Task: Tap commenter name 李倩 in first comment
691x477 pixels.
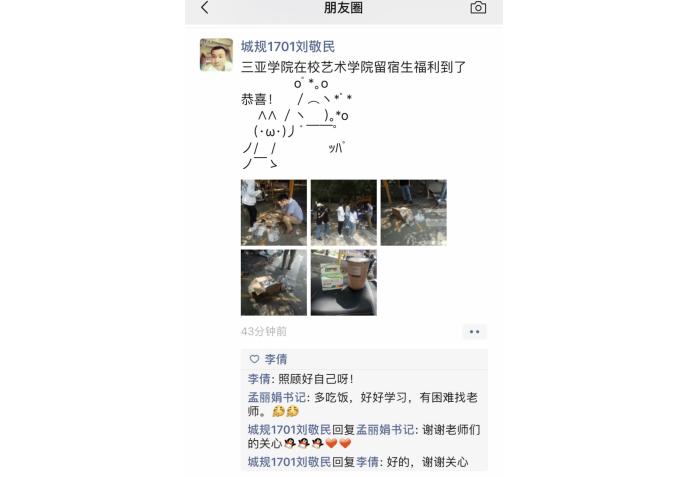Action: coord(259,379)
